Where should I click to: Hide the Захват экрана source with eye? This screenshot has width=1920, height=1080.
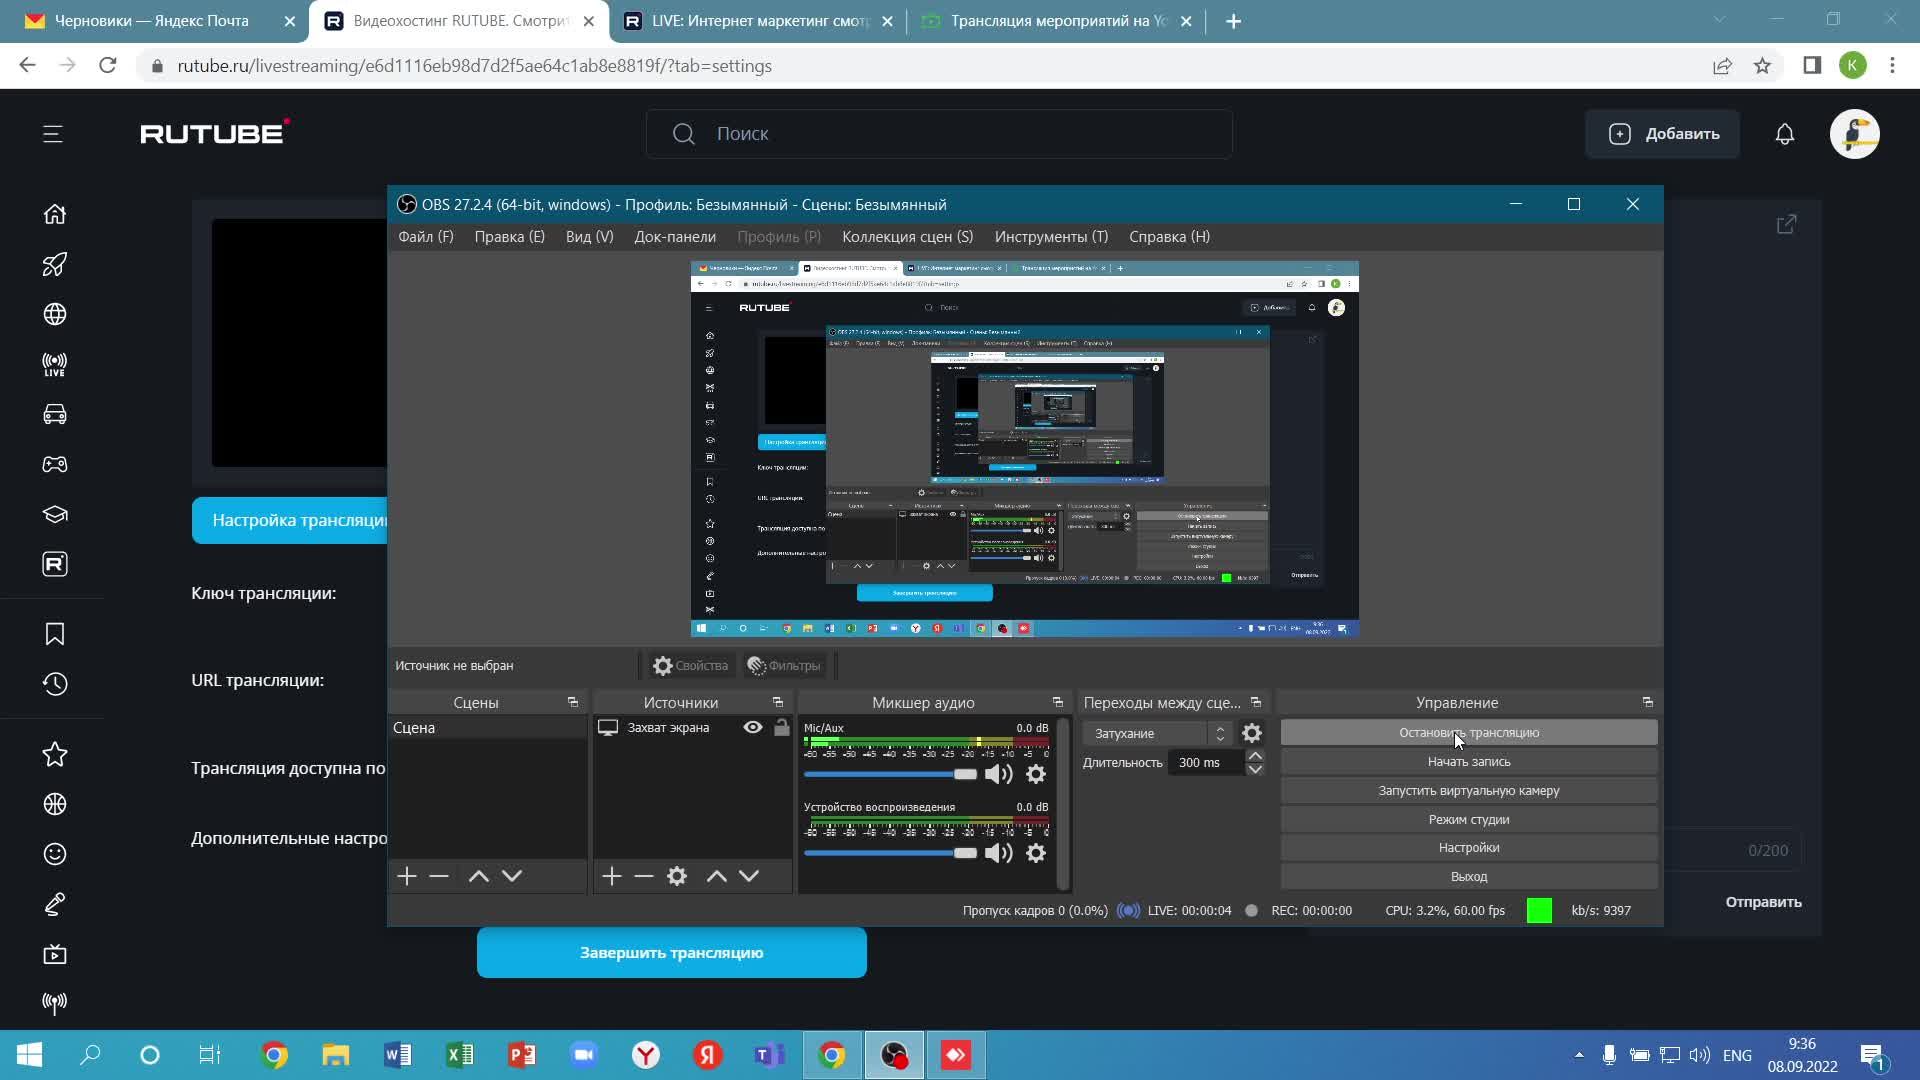(753, 728)
